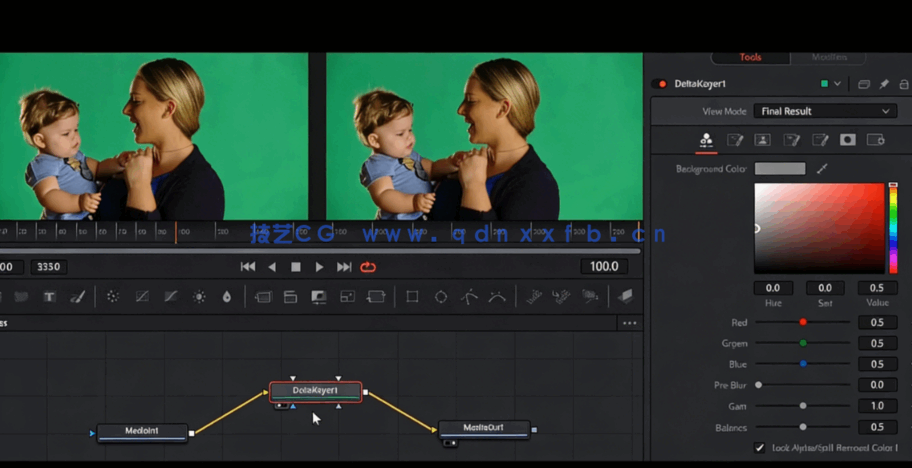This screenshot has height=468, width=912.
Task: Click the Gain value field 1.0
Action: click(877, 406)
